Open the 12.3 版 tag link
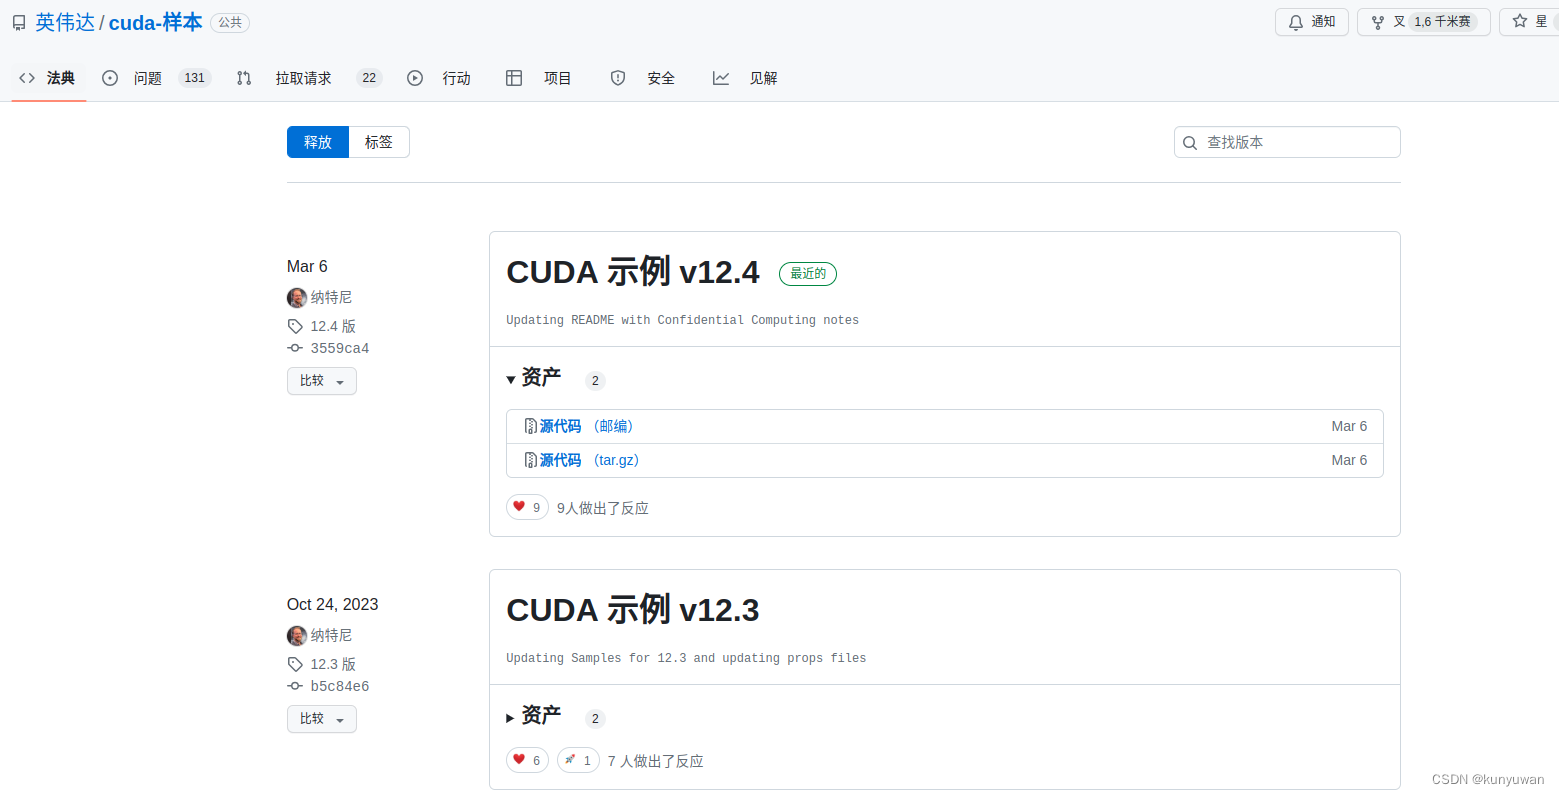1559x796 pixels. (333, 664)
